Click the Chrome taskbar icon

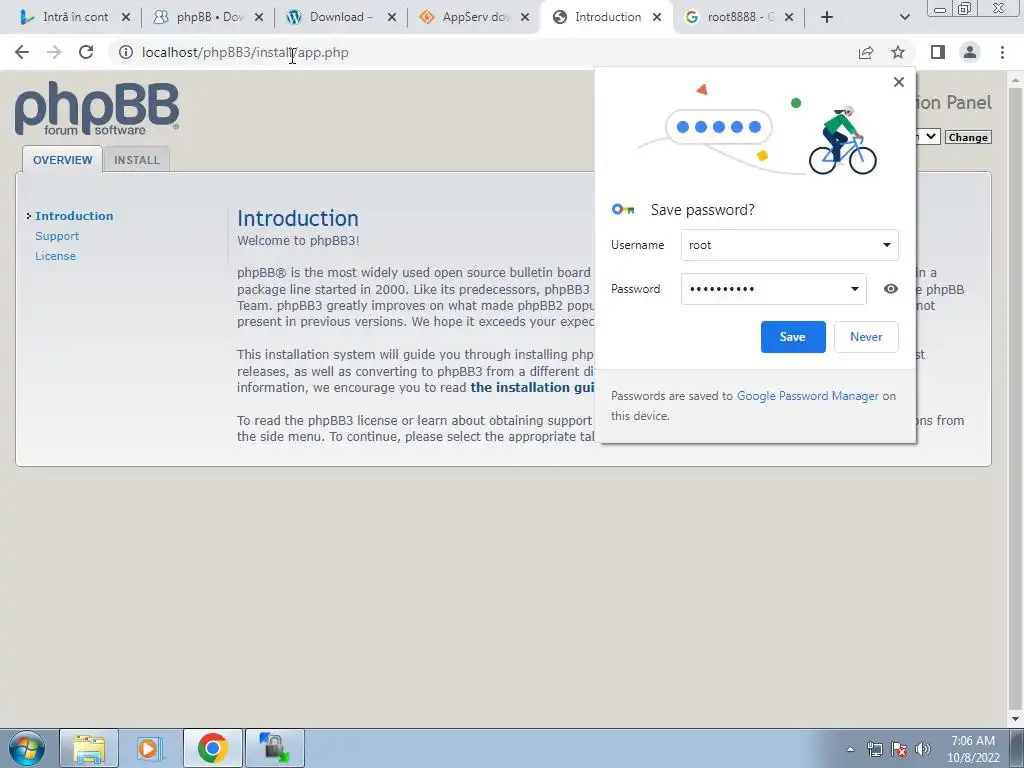pos(212,748)
